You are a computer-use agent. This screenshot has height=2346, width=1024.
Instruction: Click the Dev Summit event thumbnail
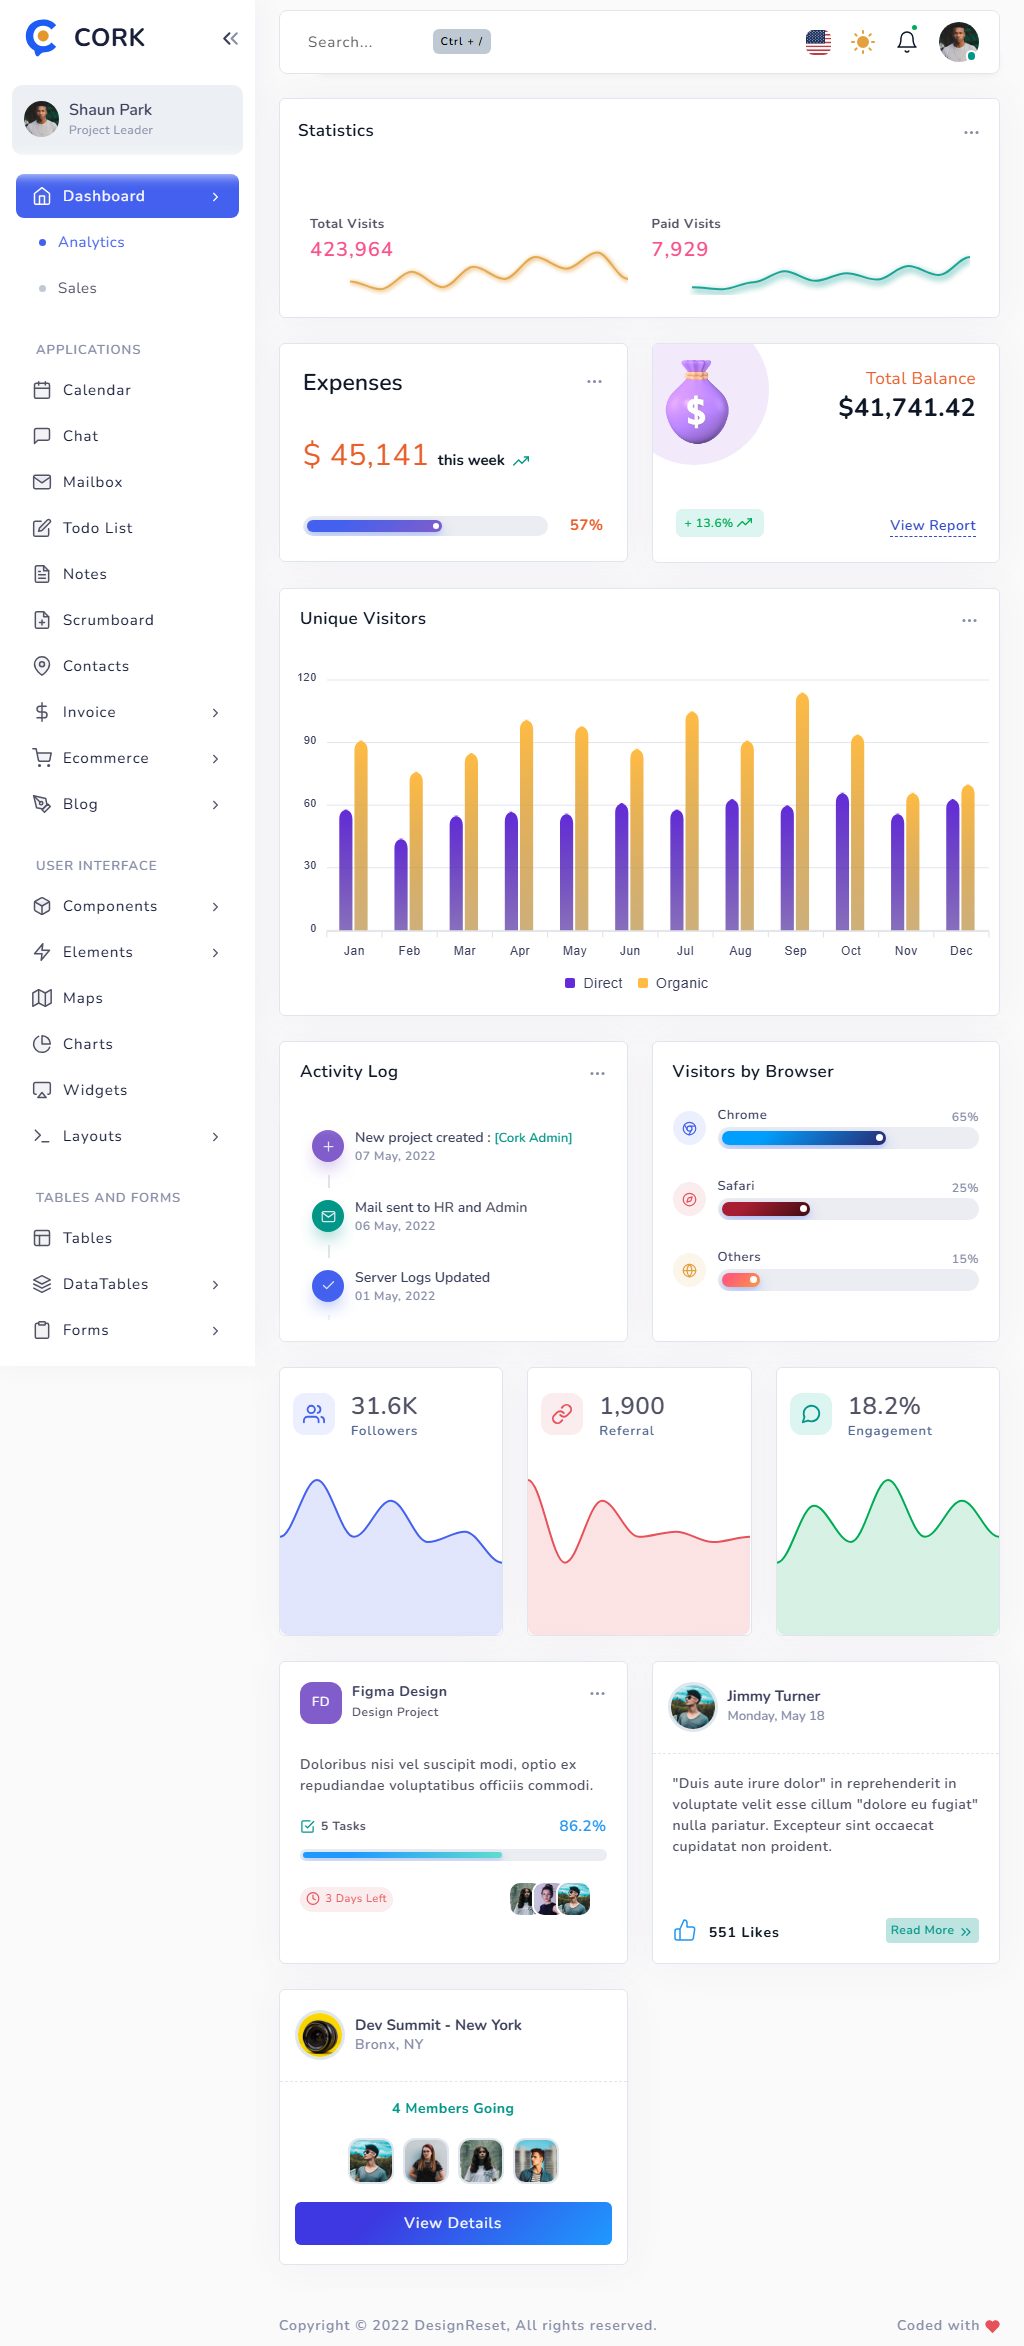321,2034
